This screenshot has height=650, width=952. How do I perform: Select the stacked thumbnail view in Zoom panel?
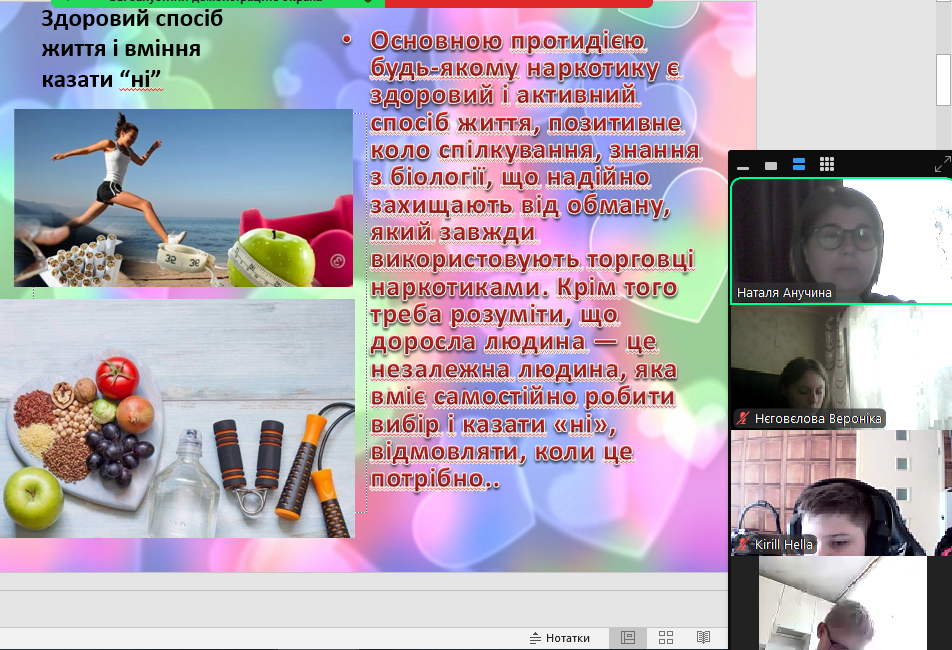pos(799,164)
